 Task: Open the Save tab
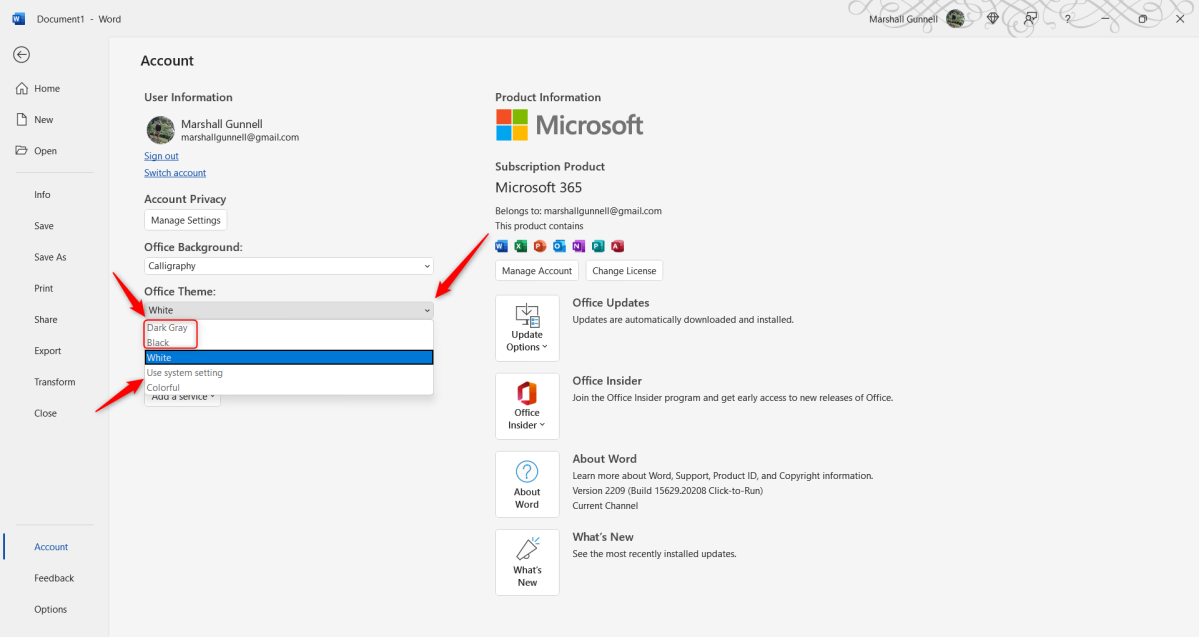click(x=44, y=226)
